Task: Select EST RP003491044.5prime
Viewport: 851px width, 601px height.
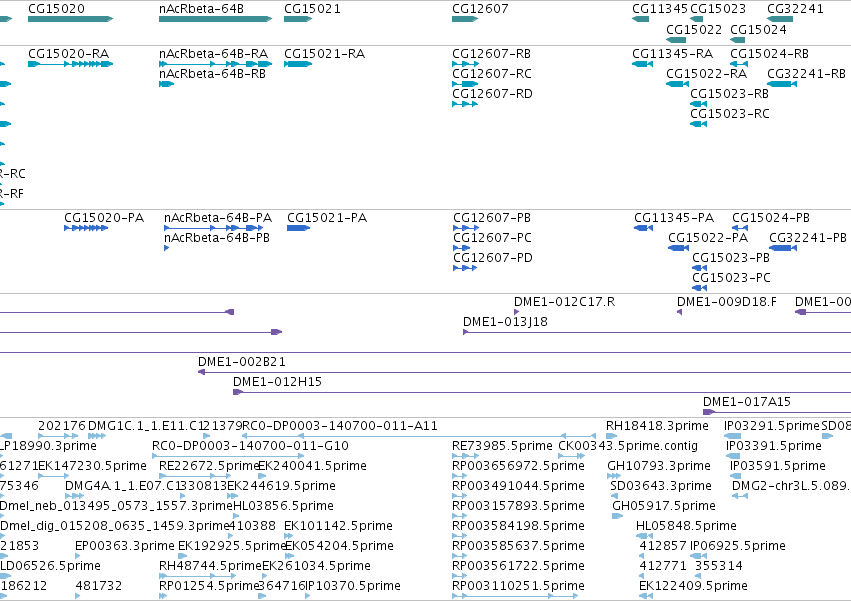Action: tap(459, 497)
